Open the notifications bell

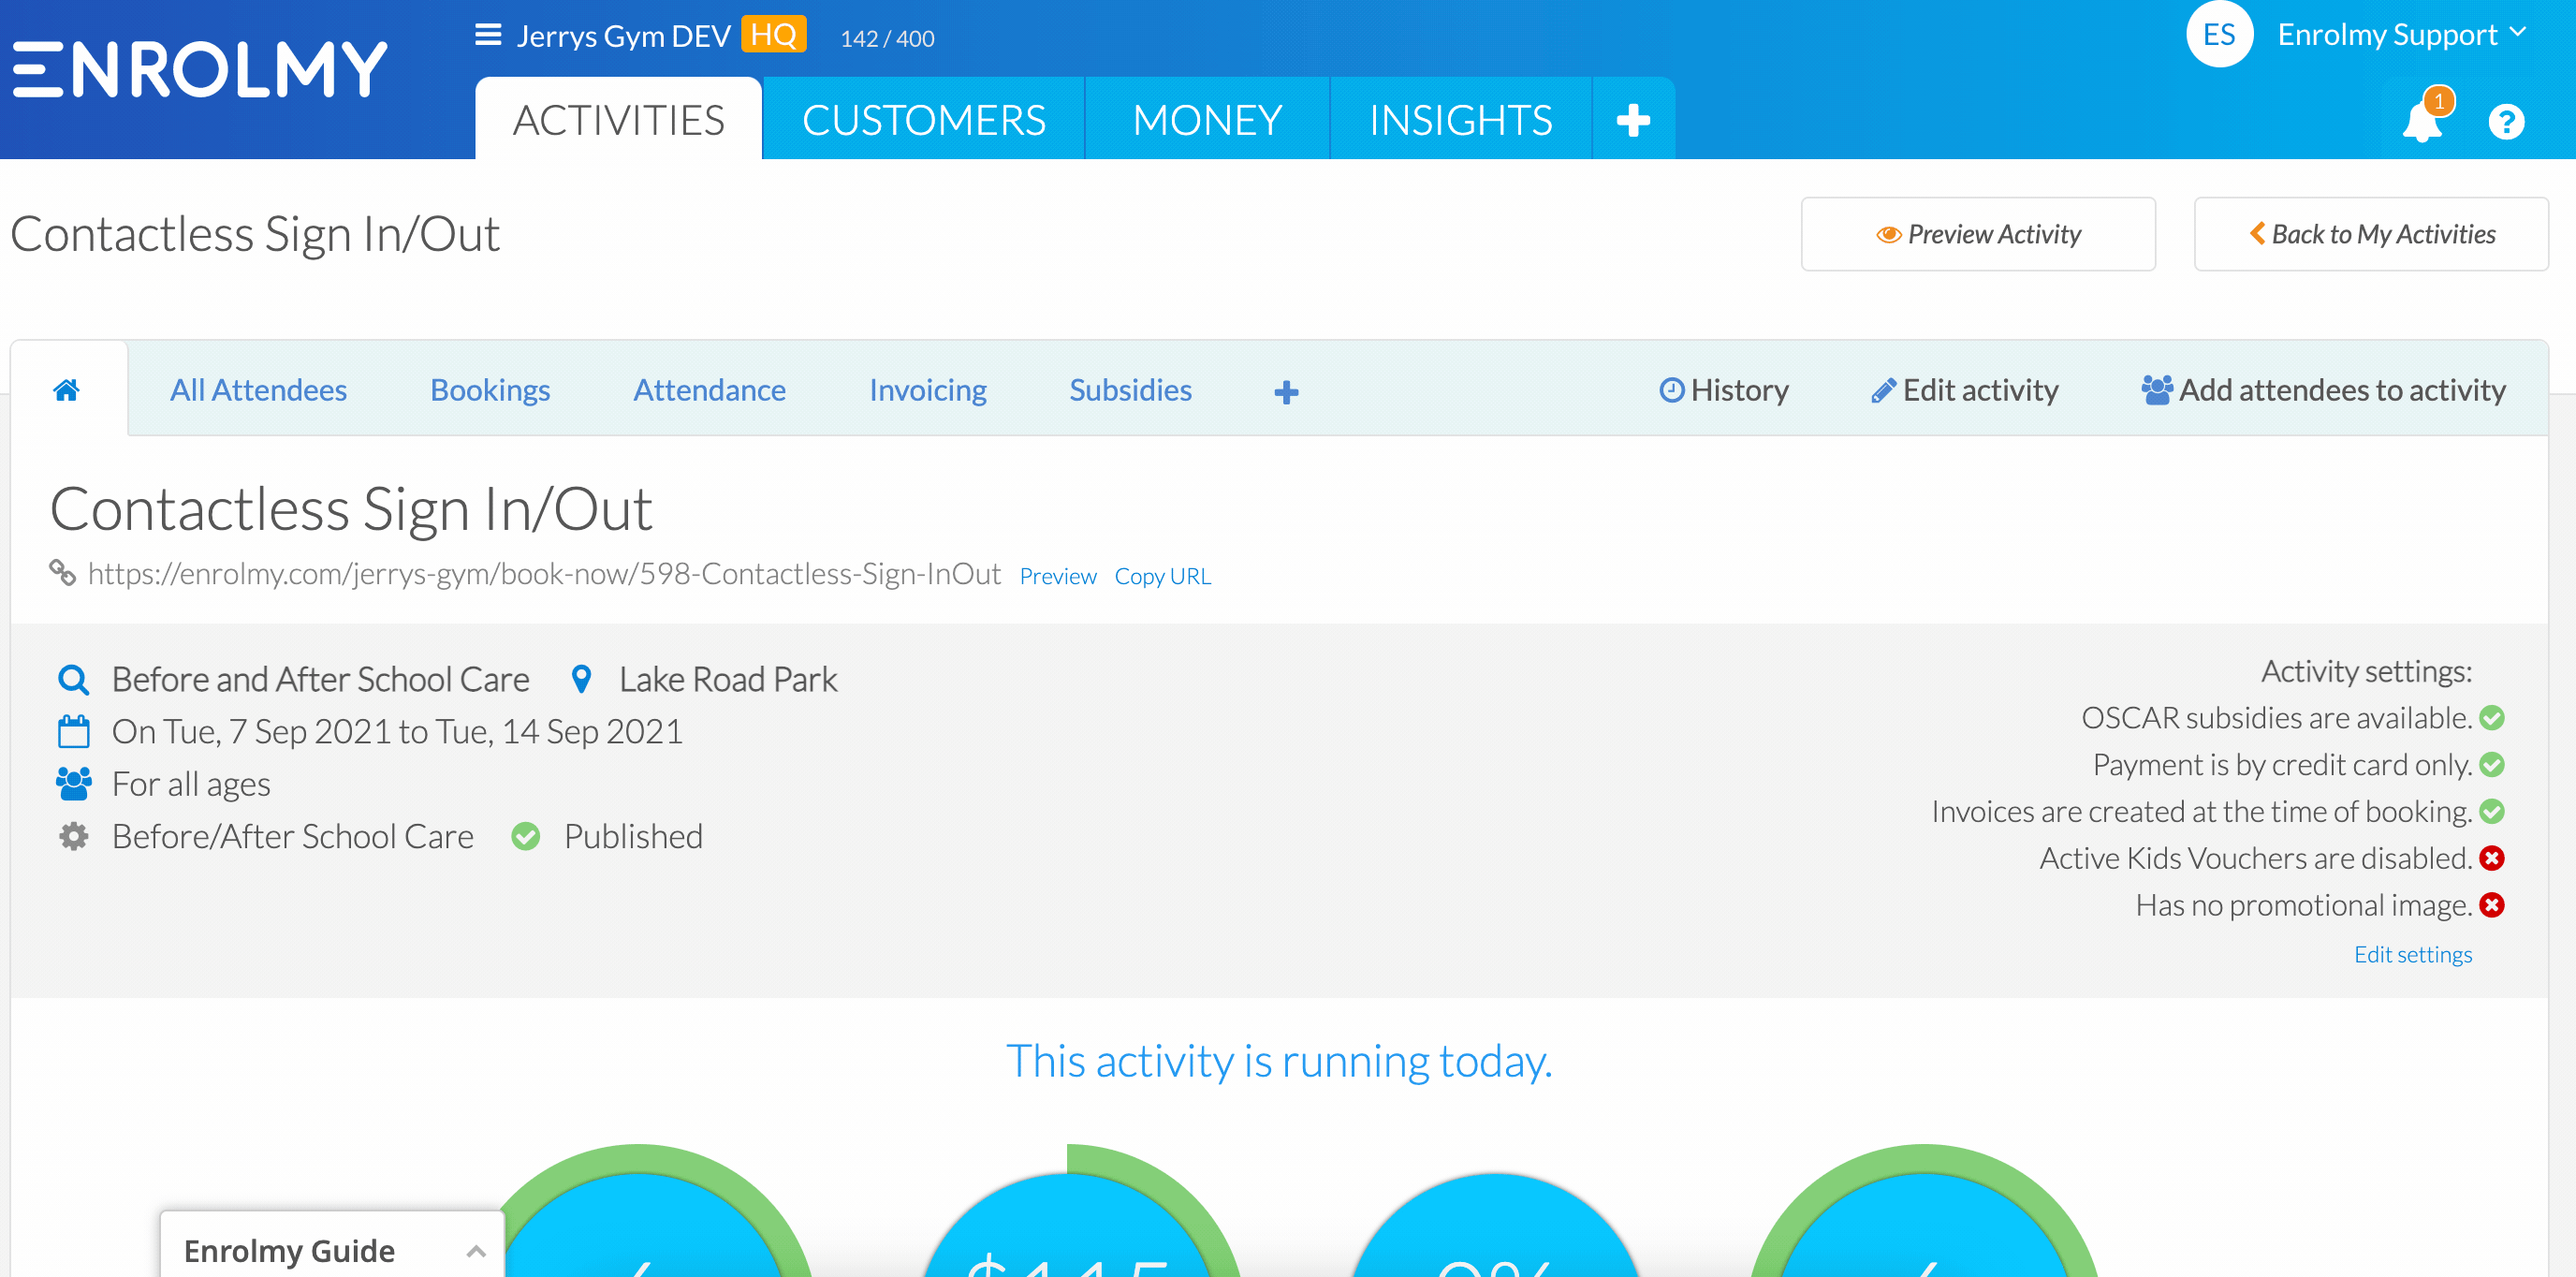pos(2422,122)
